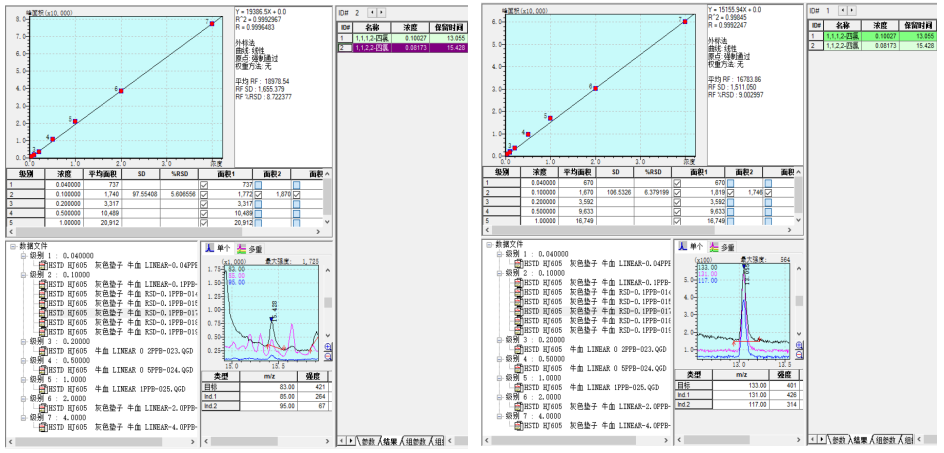Click file icon for LINEAR 0 2PPB-023.QGD in left tree

43,351
